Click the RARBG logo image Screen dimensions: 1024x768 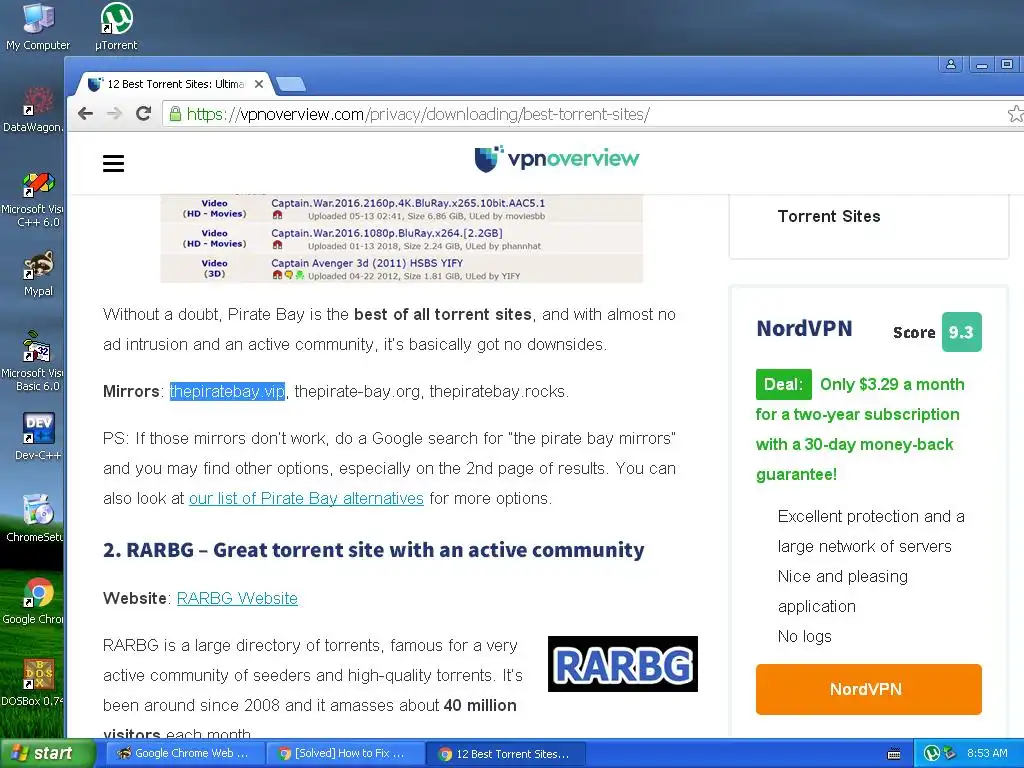pyautogui.click(x=622, y=664)
